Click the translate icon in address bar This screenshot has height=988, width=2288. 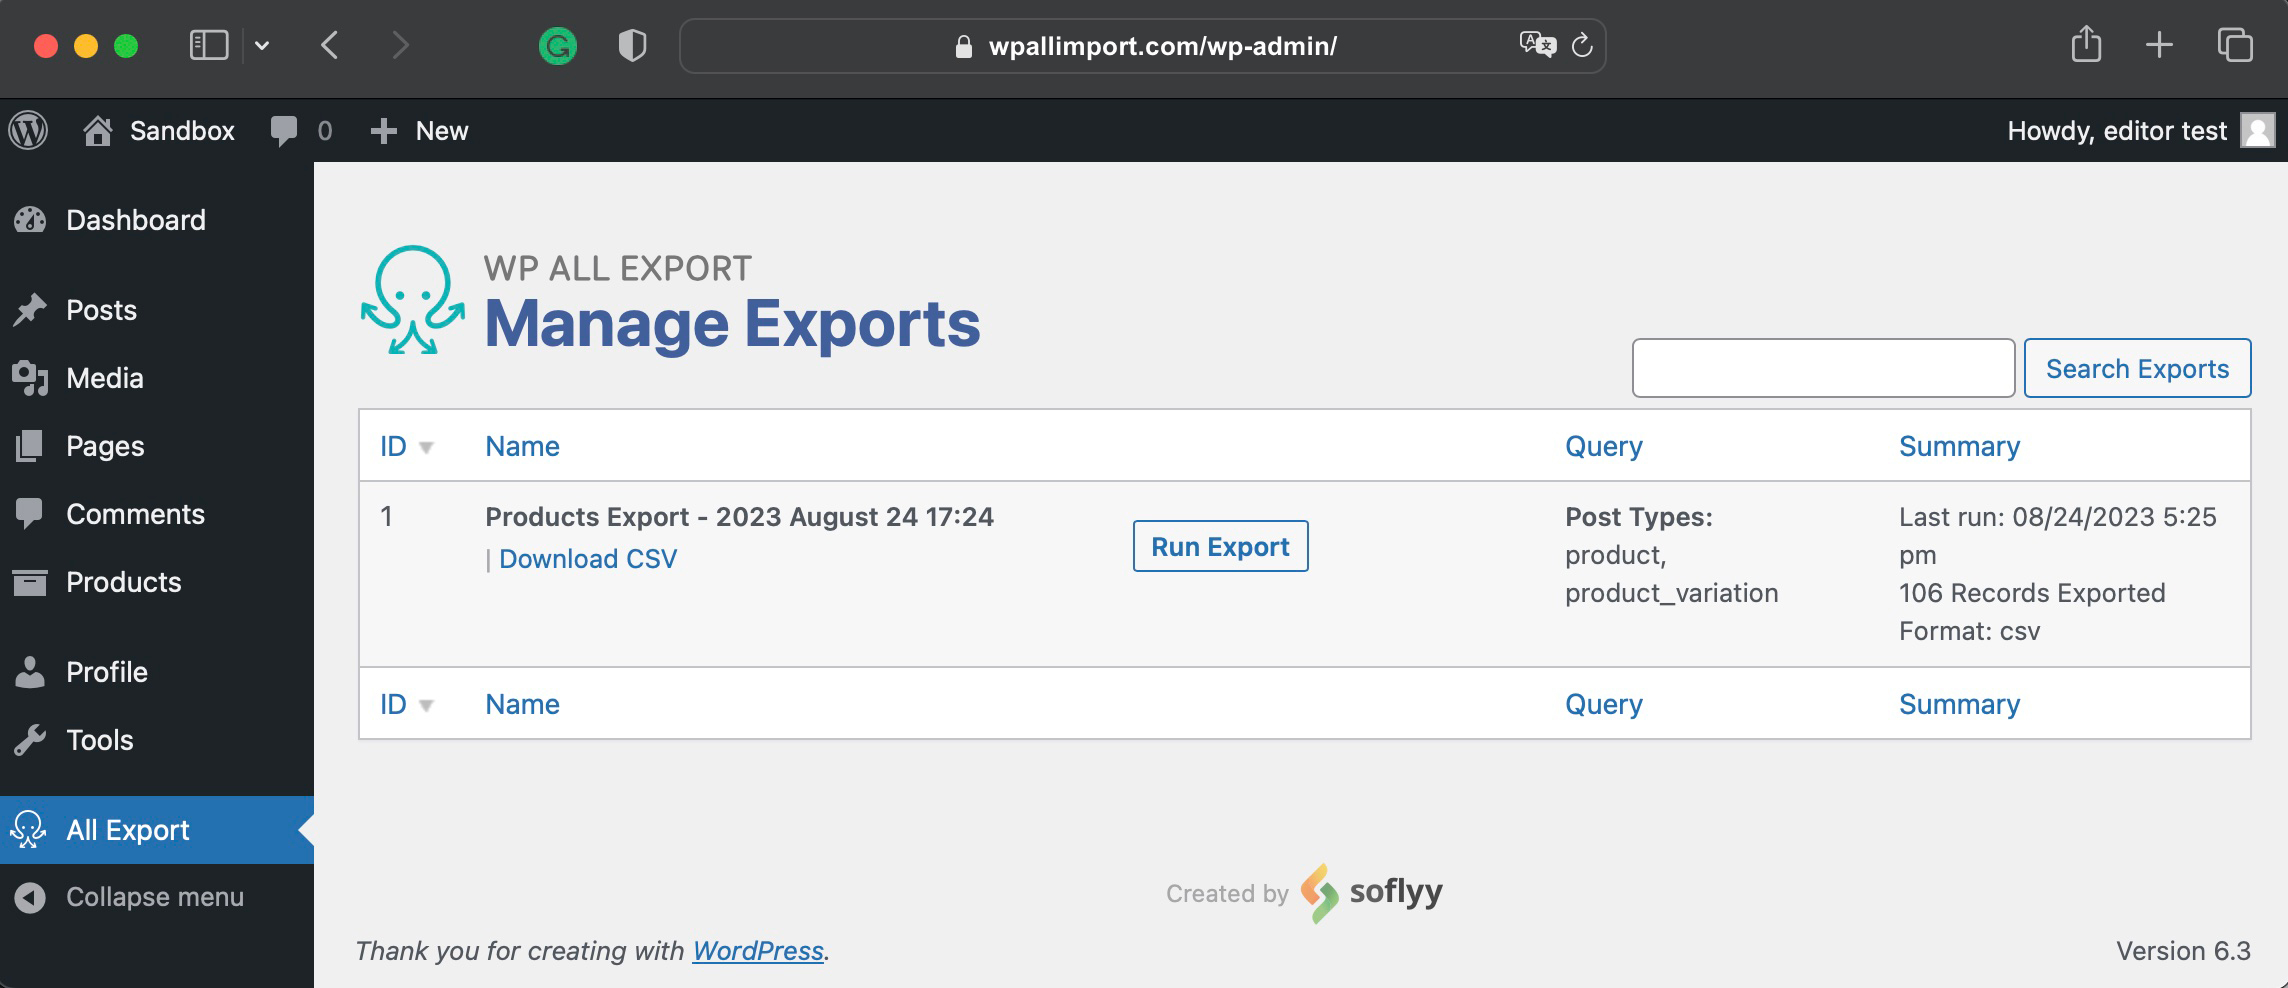1537,45
